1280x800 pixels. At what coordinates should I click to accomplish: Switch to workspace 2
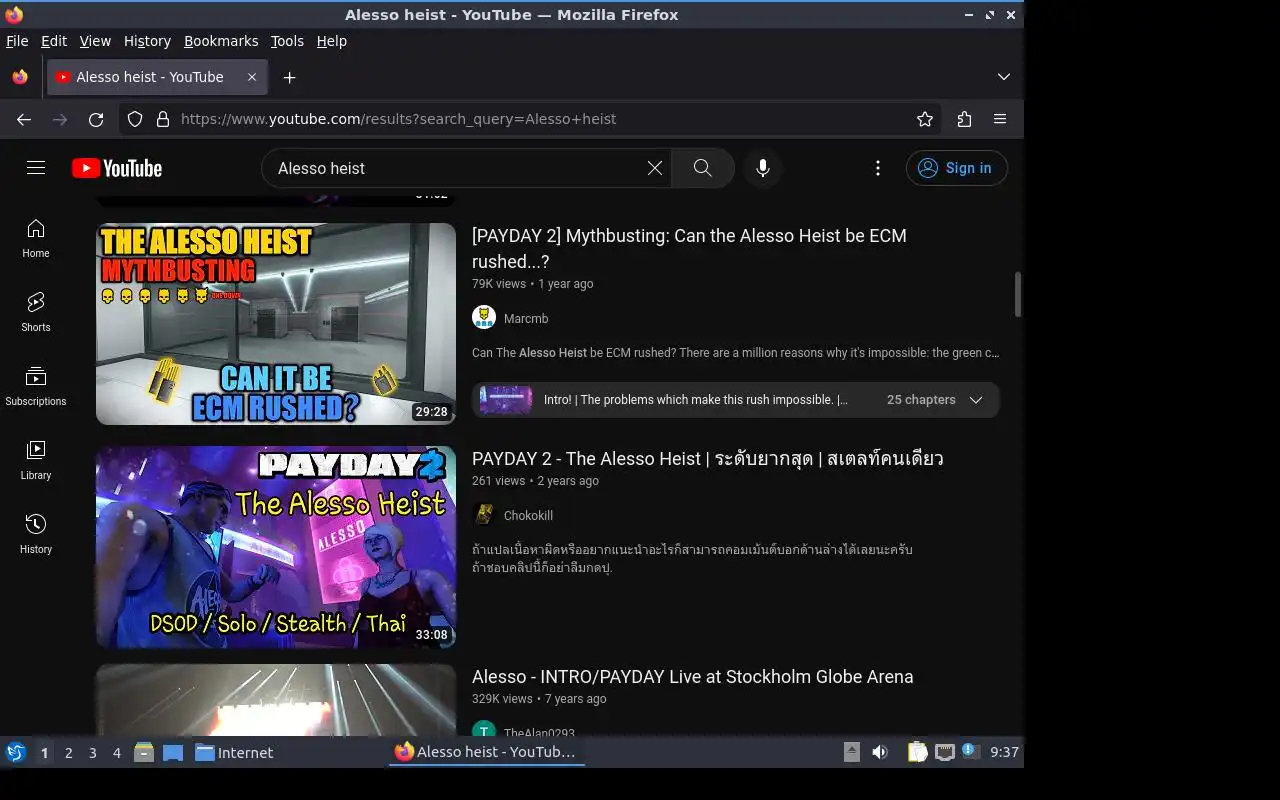pos(69,753)
